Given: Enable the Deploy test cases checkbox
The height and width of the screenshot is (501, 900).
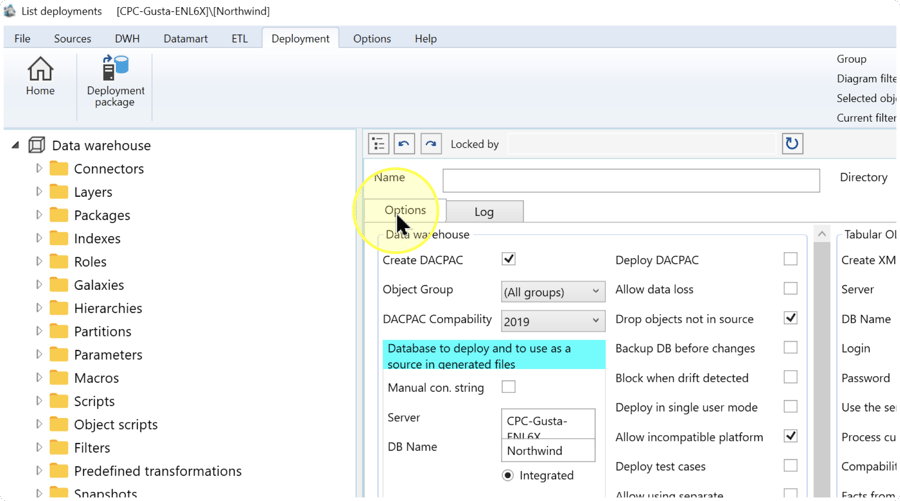Looking at the screenshot, I should click(790, 465).
